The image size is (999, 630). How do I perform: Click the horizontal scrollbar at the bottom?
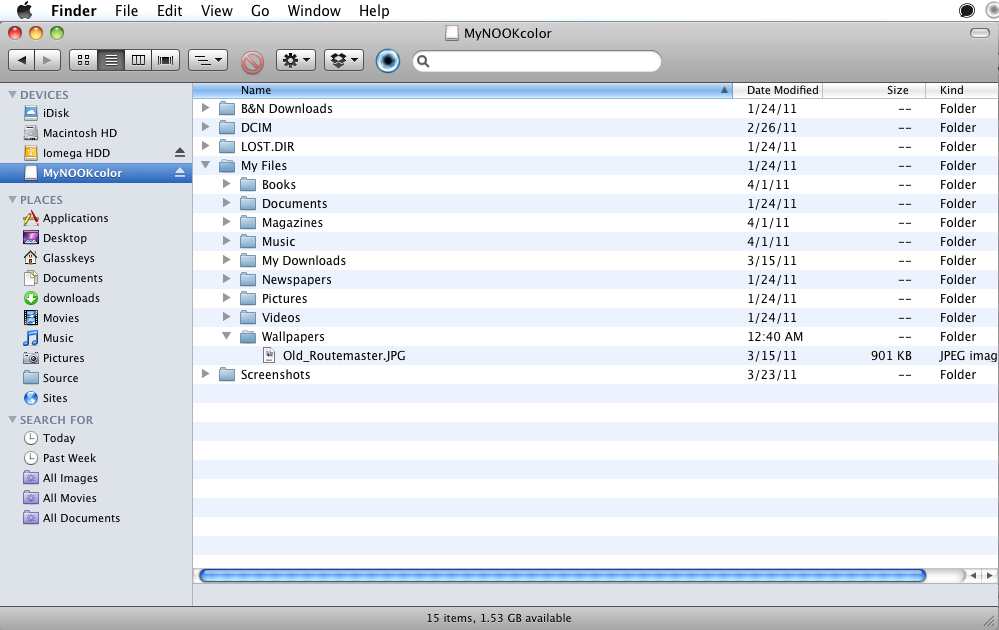(562, 575)
